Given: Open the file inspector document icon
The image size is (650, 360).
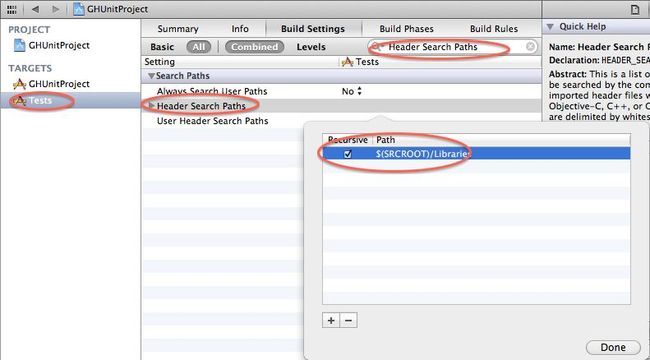Looking at the screenshot, I should pos(635,10).
